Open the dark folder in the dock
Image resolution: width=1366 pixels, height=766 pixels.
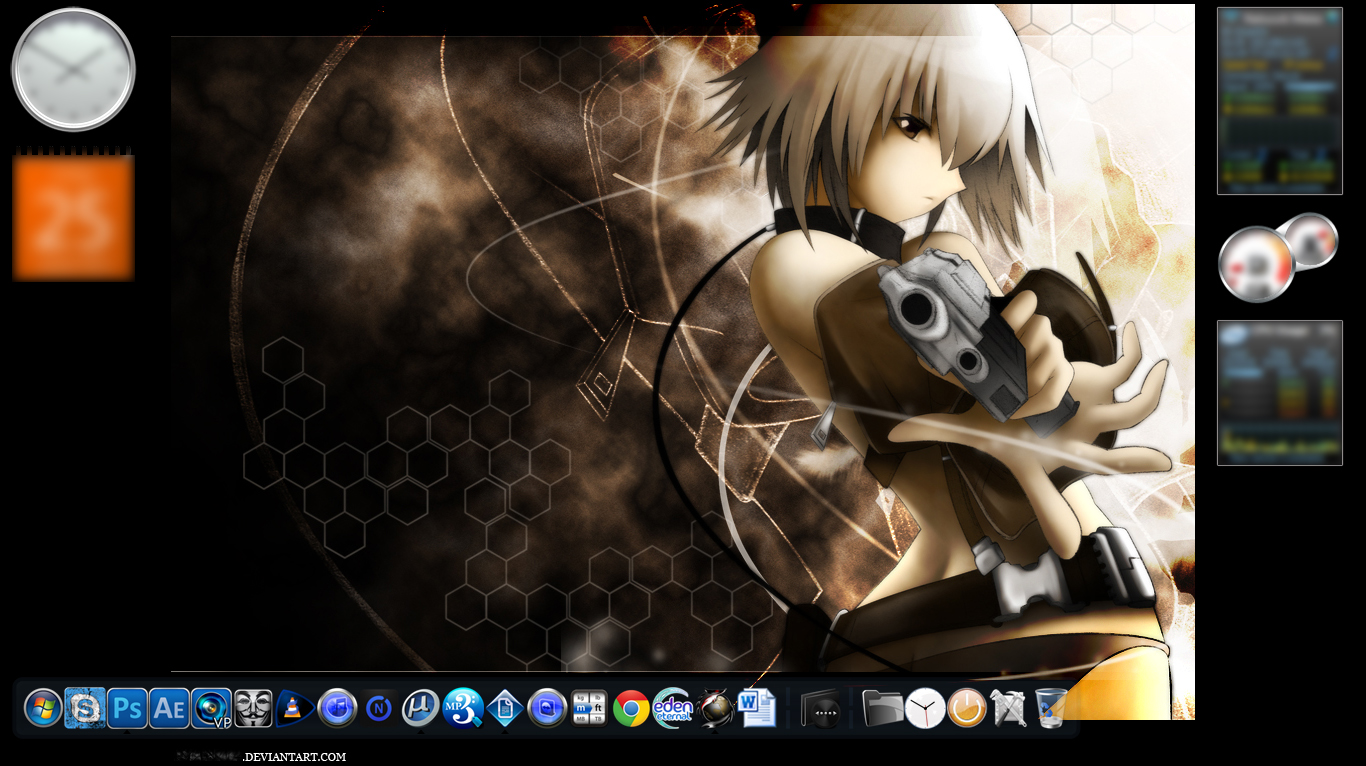coord(883,708)
